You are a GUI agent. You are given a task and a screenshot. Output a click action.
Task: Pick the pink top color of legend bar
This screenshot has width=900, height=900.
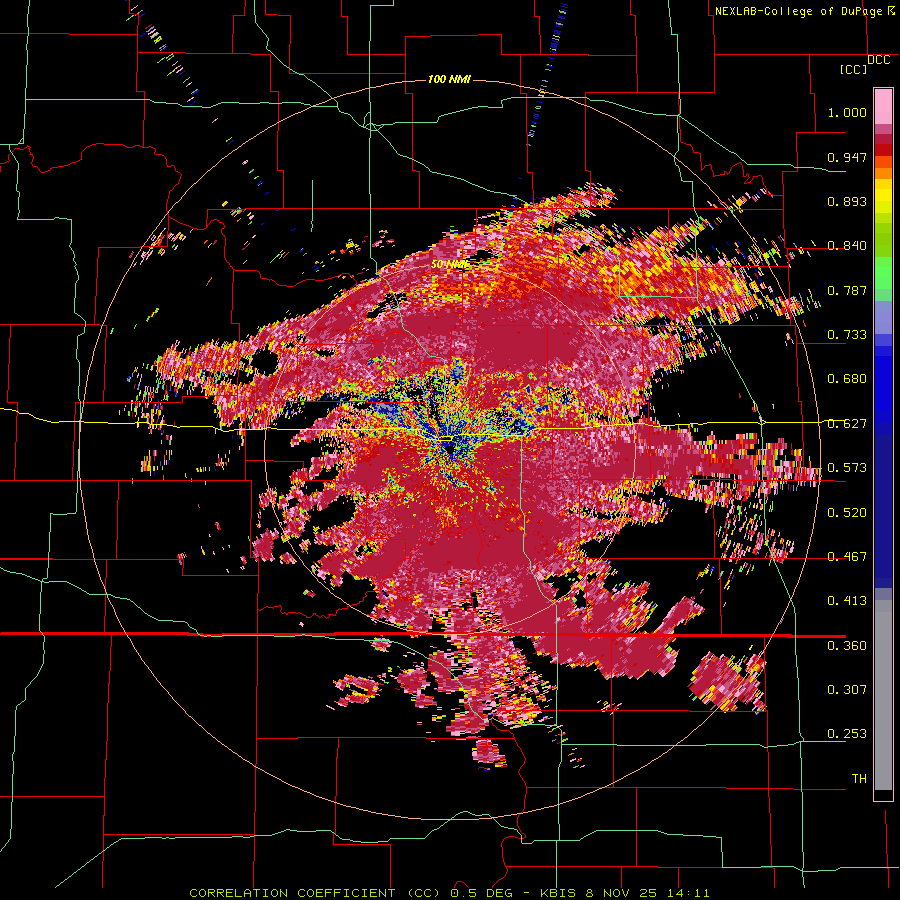point(883,107)
